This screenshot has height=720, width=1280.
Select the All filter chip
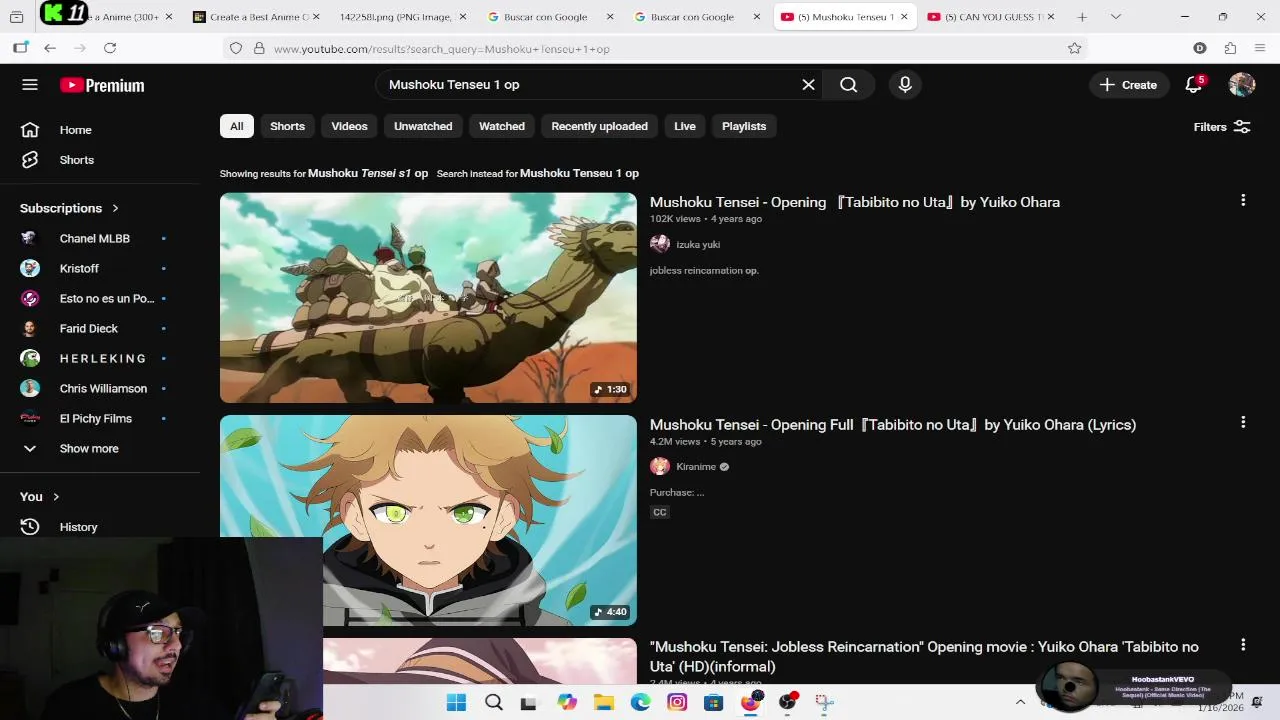coord(237,126)
